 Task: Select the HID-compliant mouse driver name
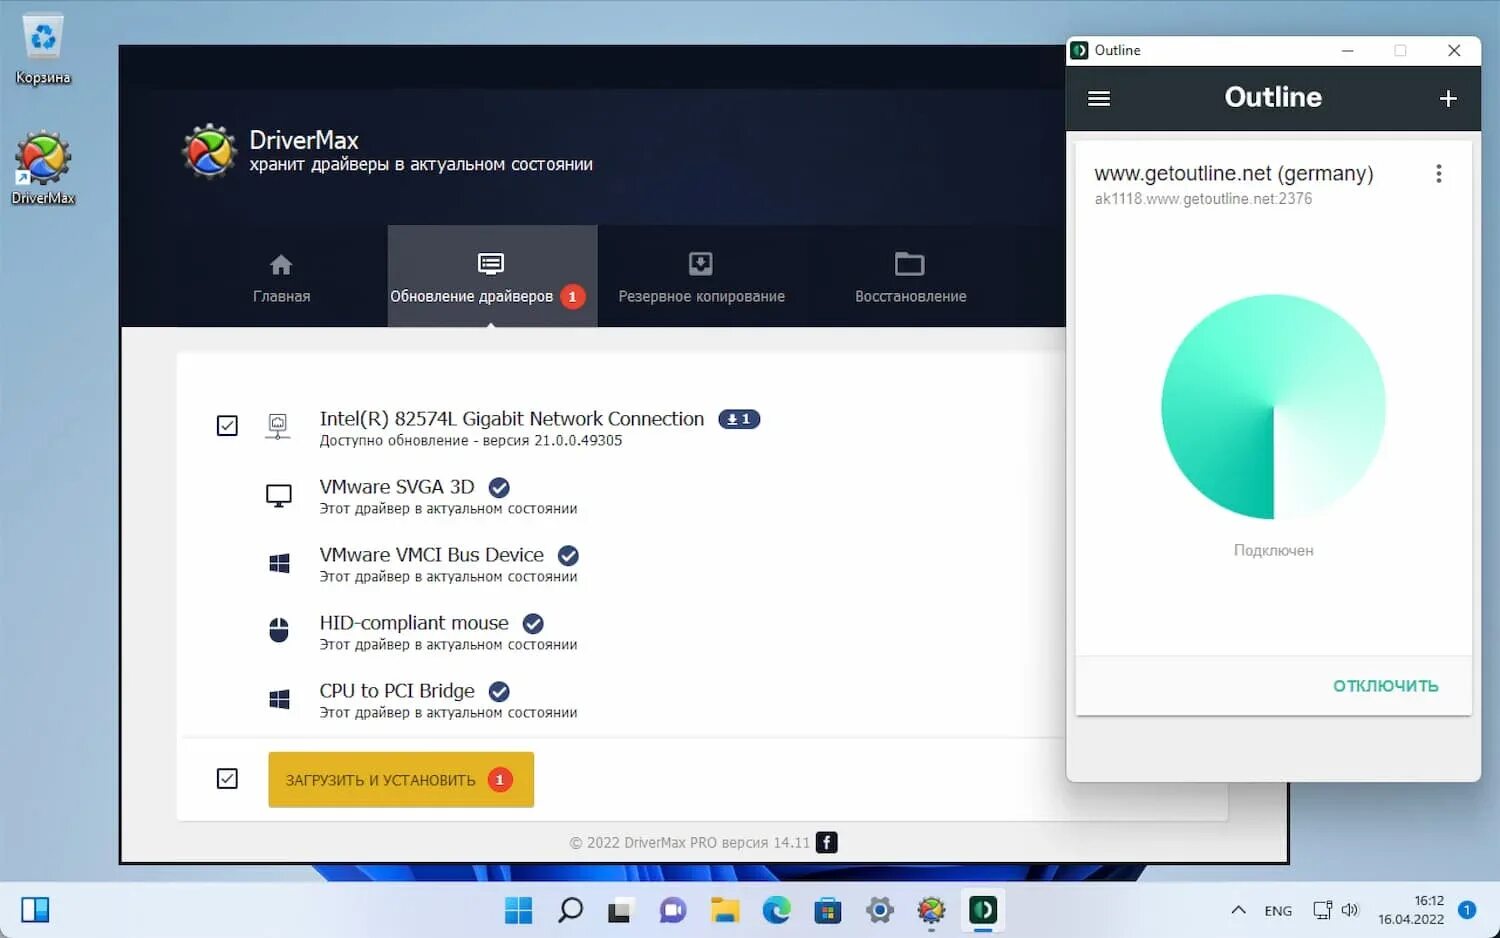coord(414,623)
